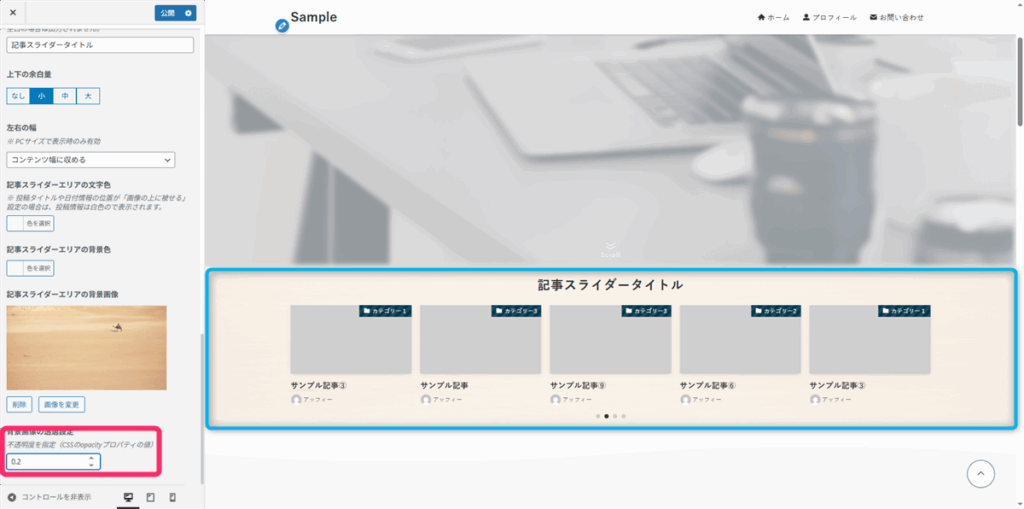The width and height of the screenshot is (1024, 509).
Task: Click the thumbnail above unnumbered サンプル記事
Action: [480, 339]
